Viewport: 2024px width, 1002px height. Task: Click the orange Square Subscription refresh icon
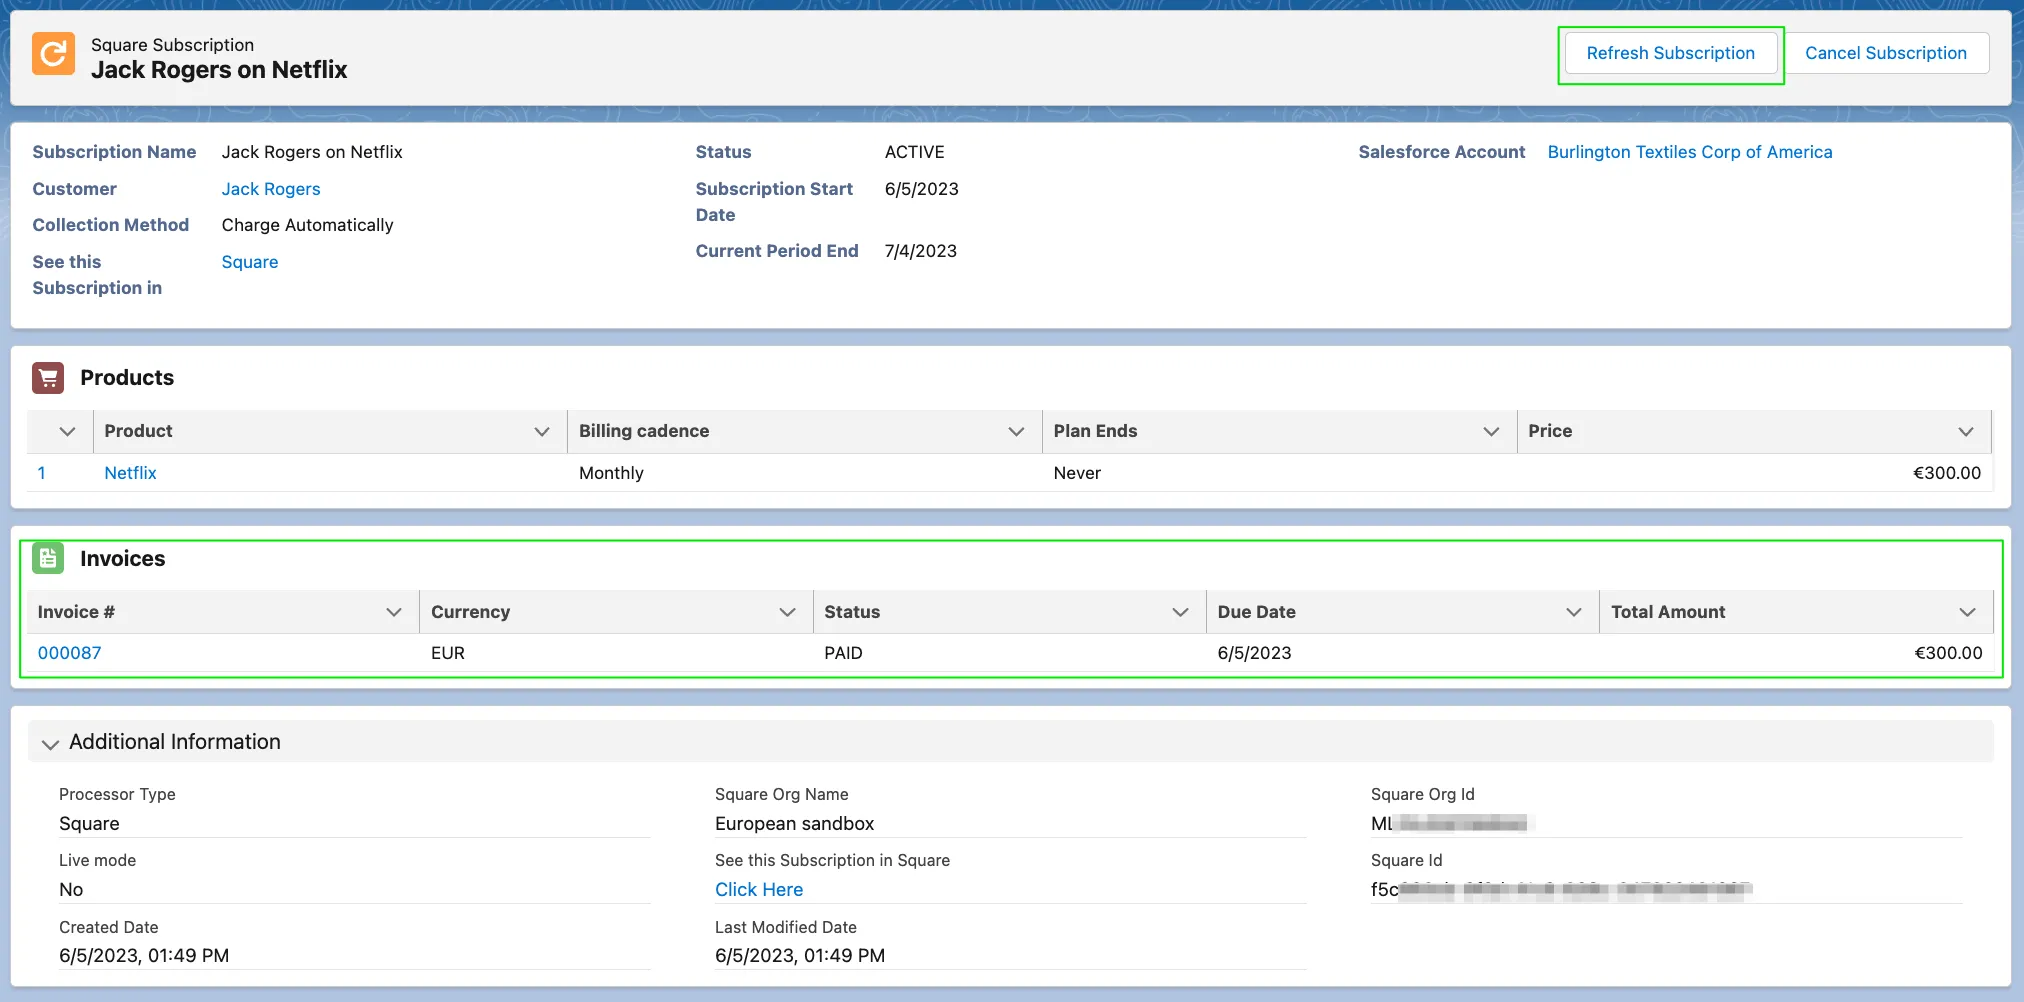pos(53,53)
